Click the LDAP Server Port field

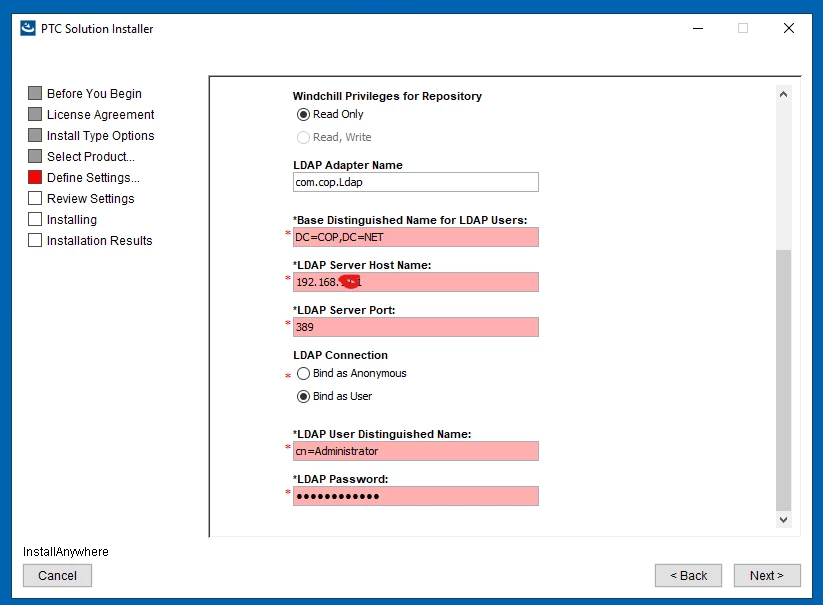416,327
